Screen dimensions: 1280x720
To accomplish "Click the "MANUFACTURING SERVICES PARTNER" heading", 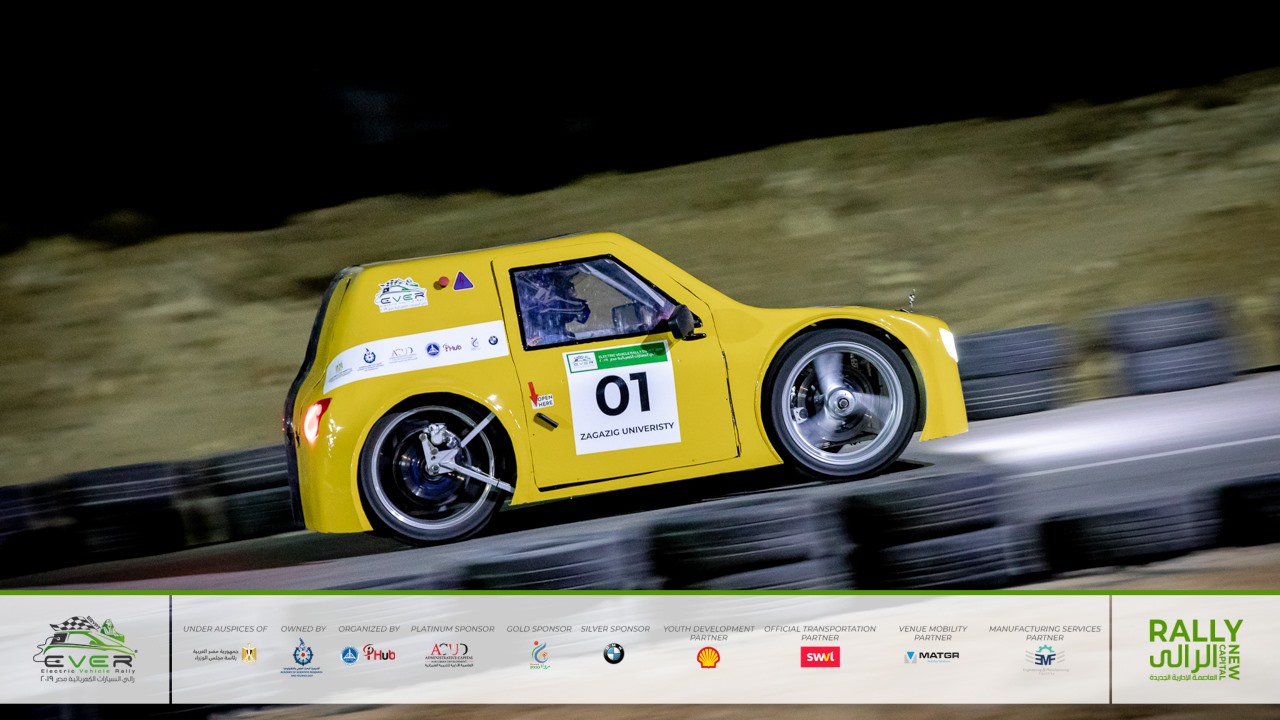I will (1045, 633).
